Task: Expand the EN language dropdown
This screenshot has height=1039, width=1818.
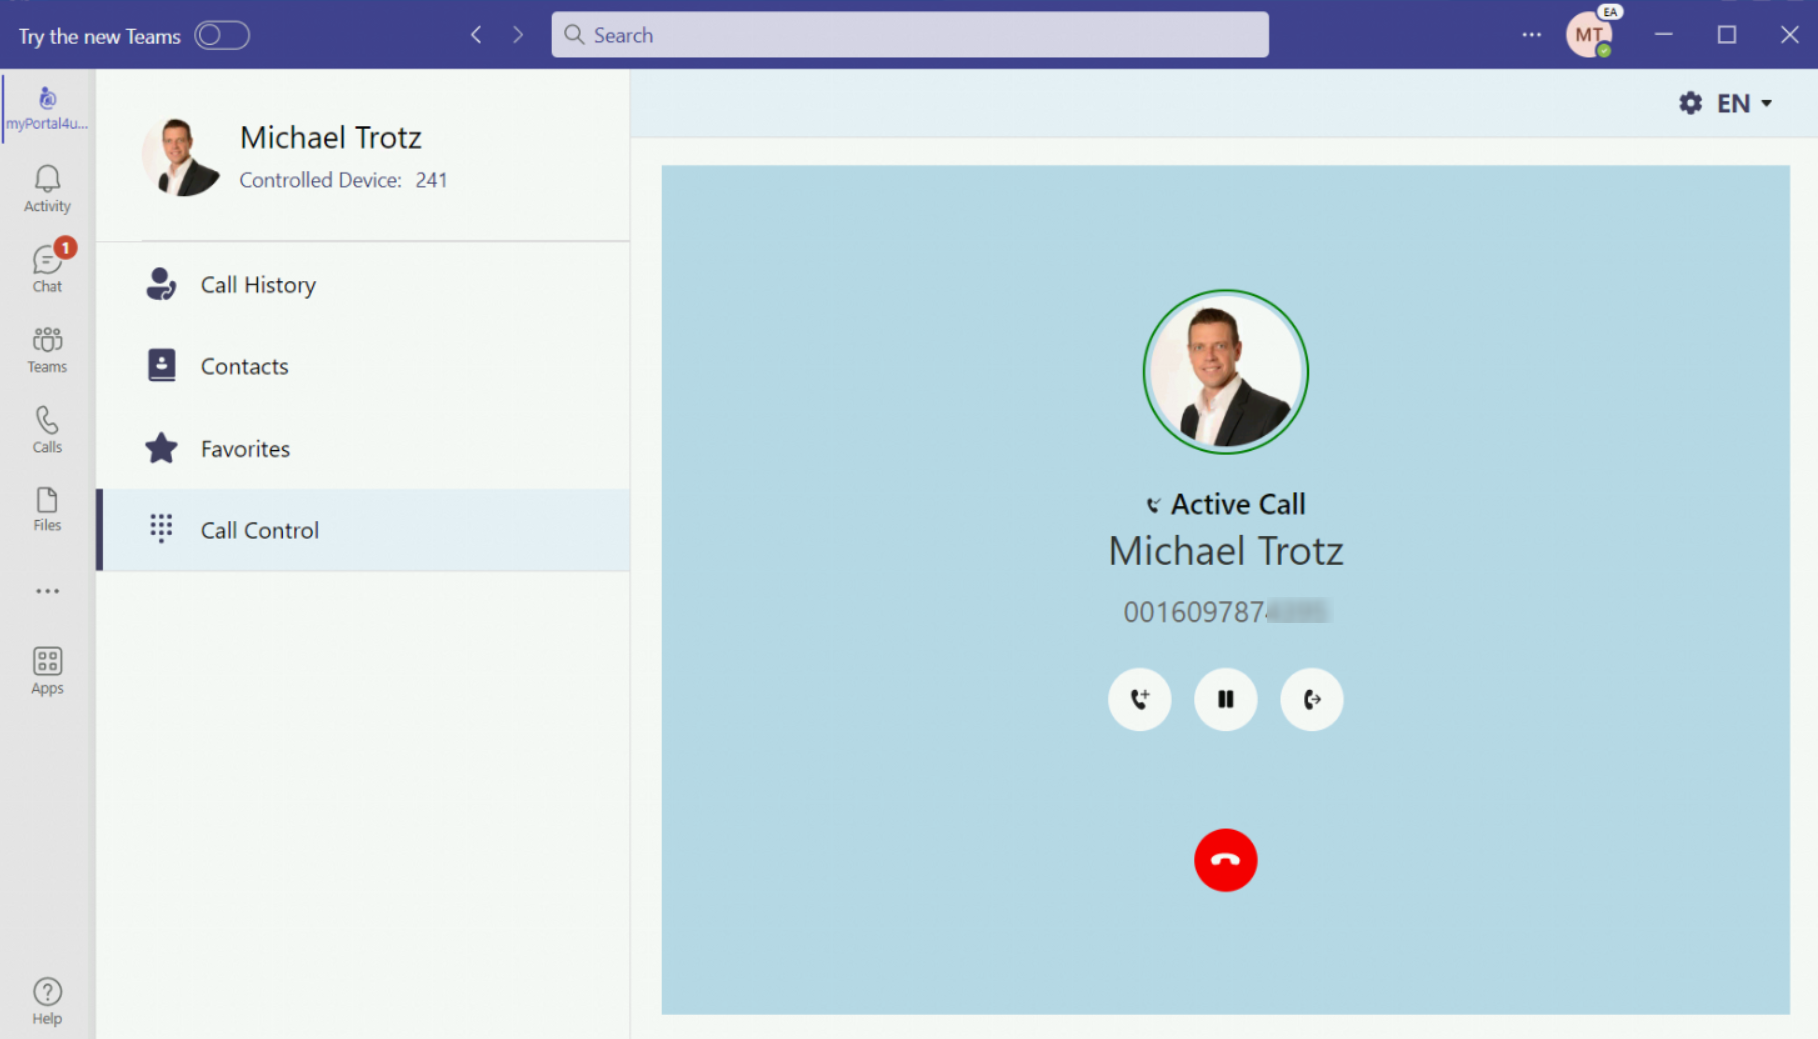Action: (1745, 103)
